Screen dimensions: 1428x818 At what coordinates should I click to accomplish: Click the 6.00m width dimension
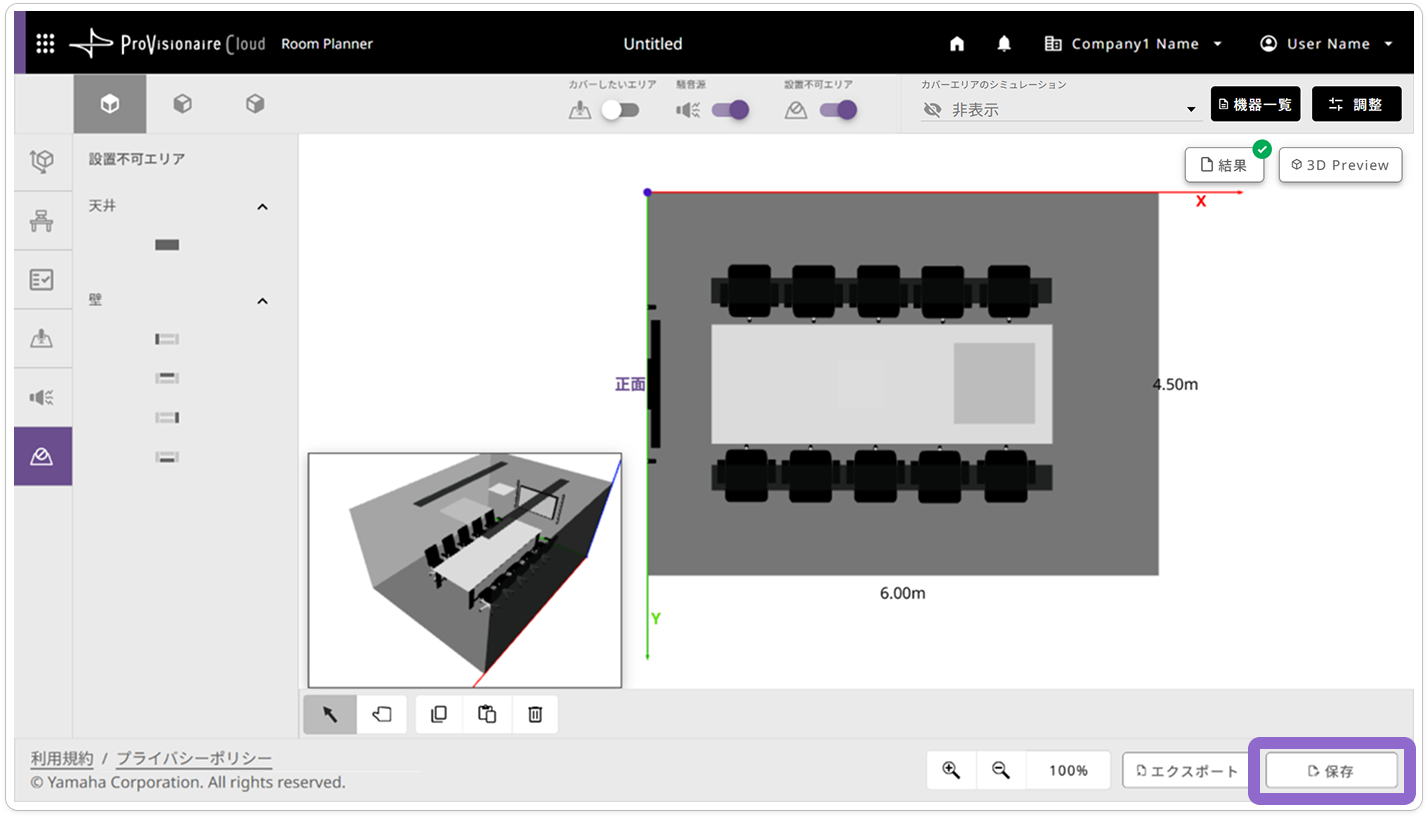[902, 593]
